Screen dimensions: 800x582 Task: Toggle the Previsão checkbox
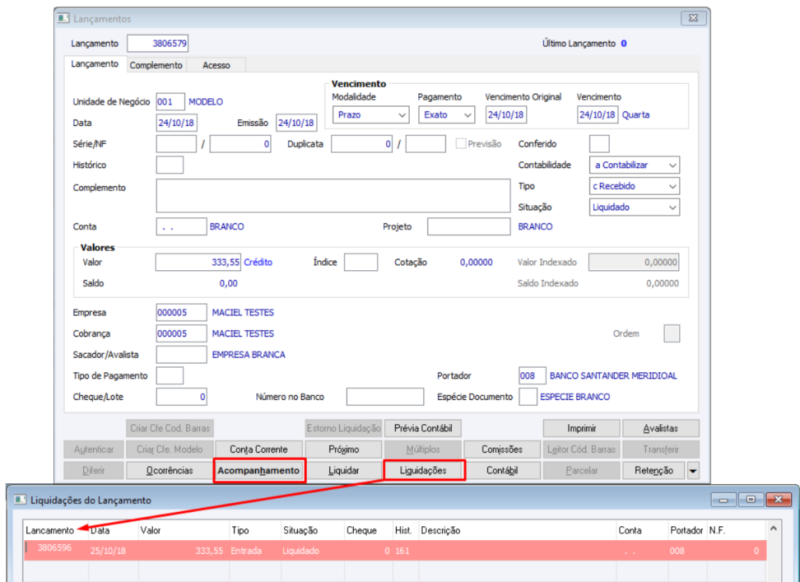[461, 144]
